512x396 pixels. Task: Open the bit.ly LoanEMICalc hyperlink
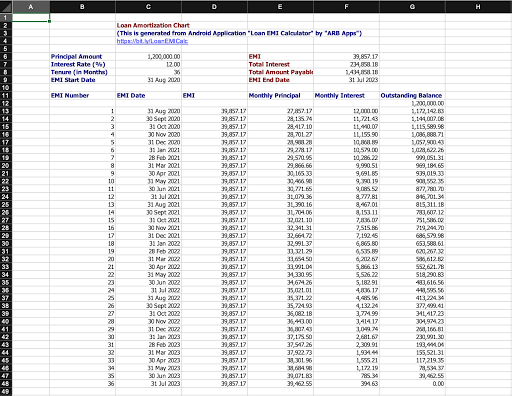tap(152, 41)
